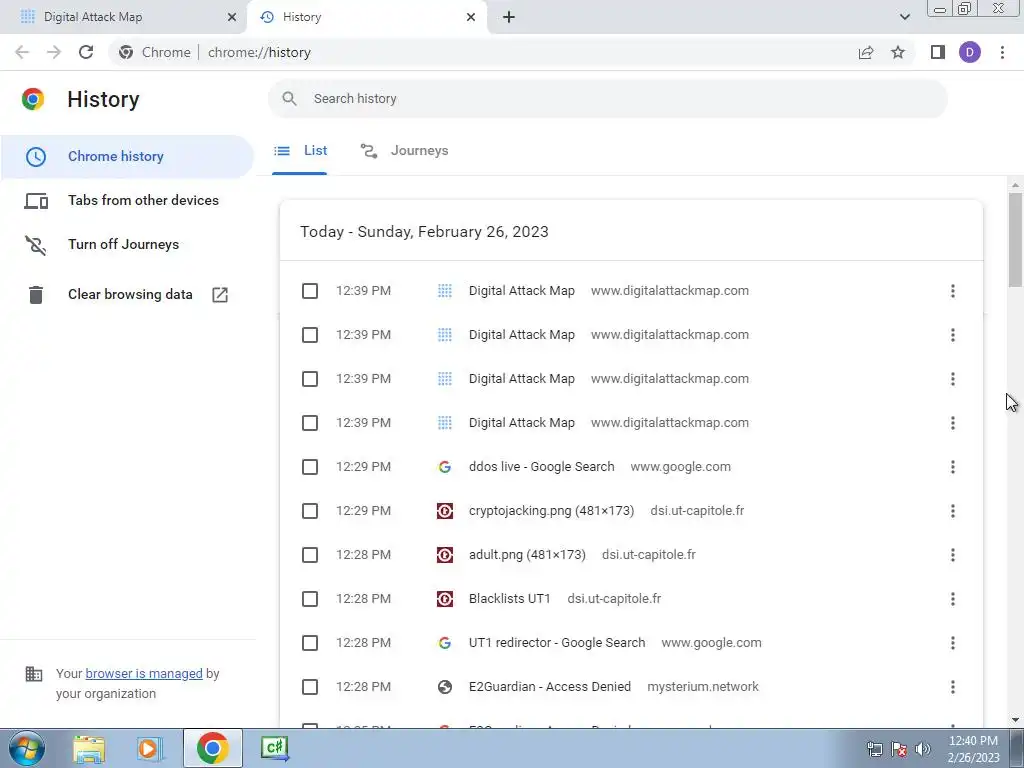
Task: Open the Blacklists UT1 history link
Action: (509, 599)
